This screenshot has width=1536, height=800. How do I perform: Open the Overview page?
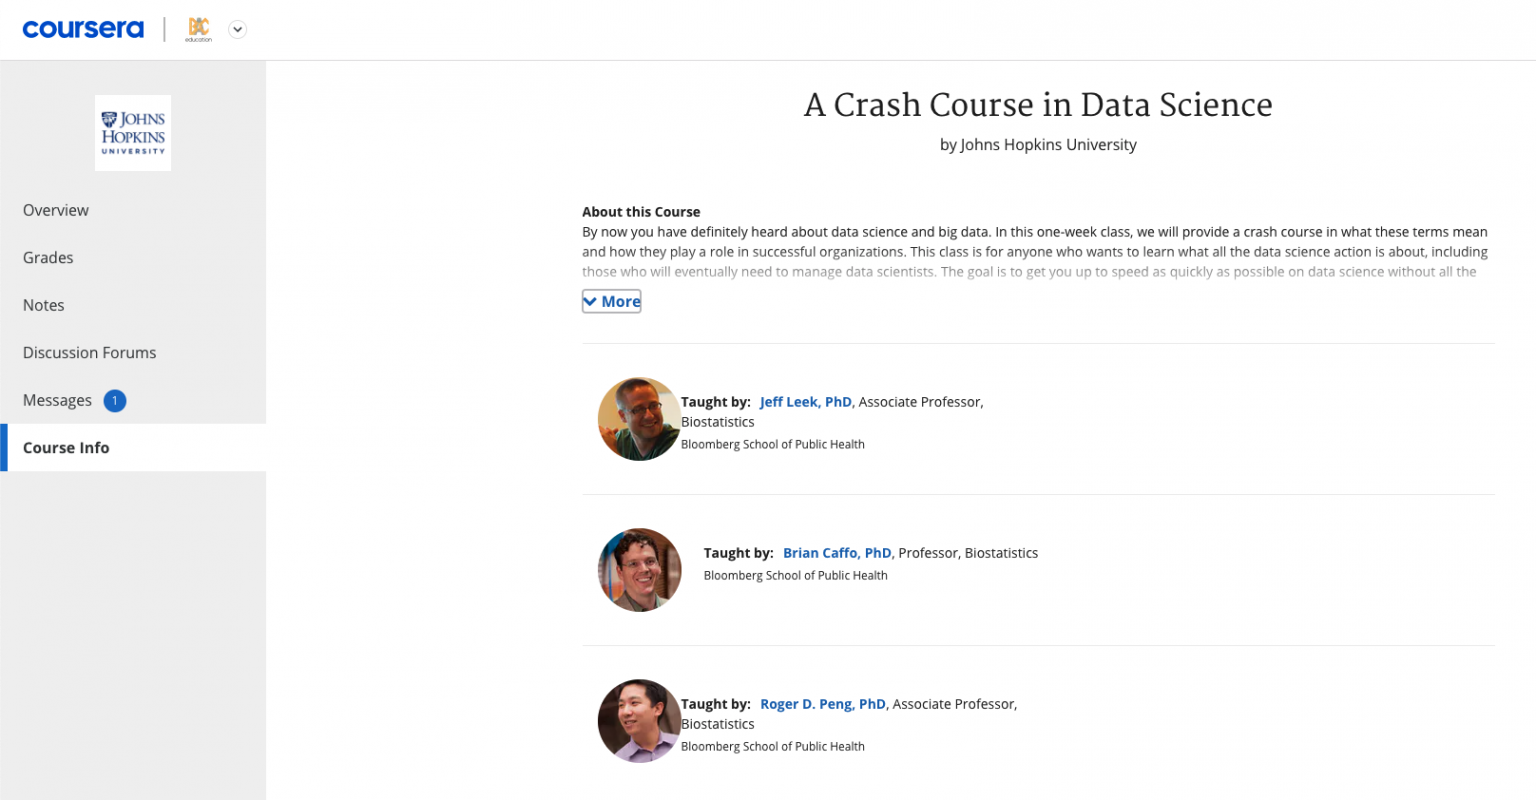point(56,210)
